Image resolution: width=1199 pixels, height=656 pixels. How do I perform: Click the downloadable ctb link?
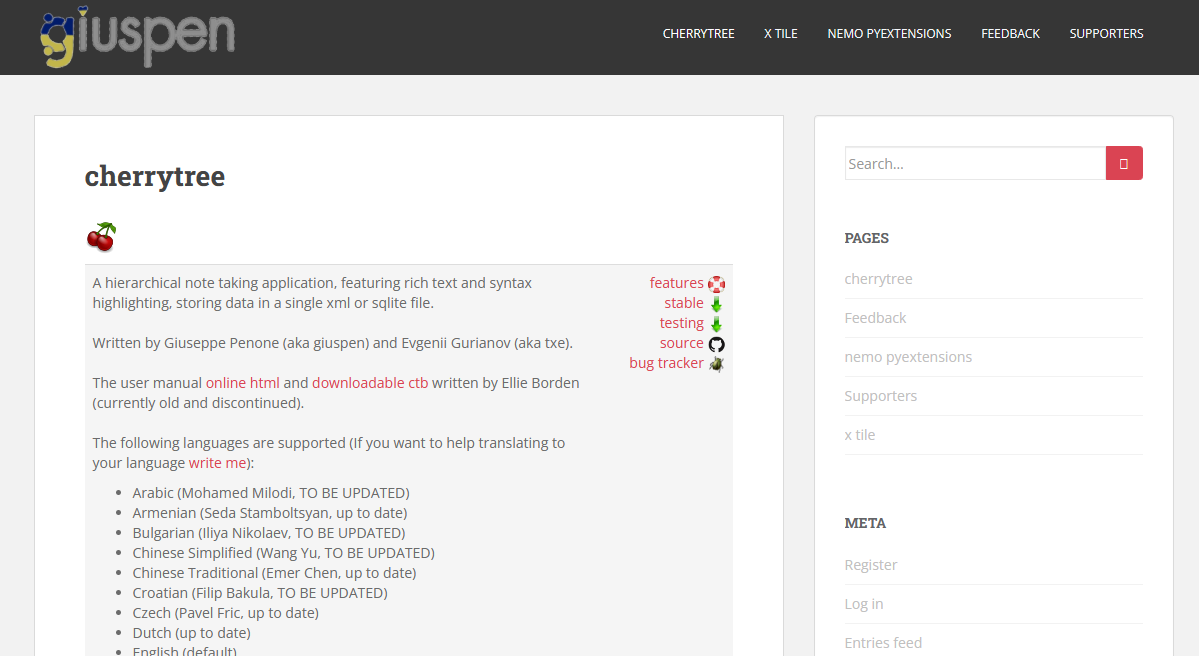(x=370, y=382)
